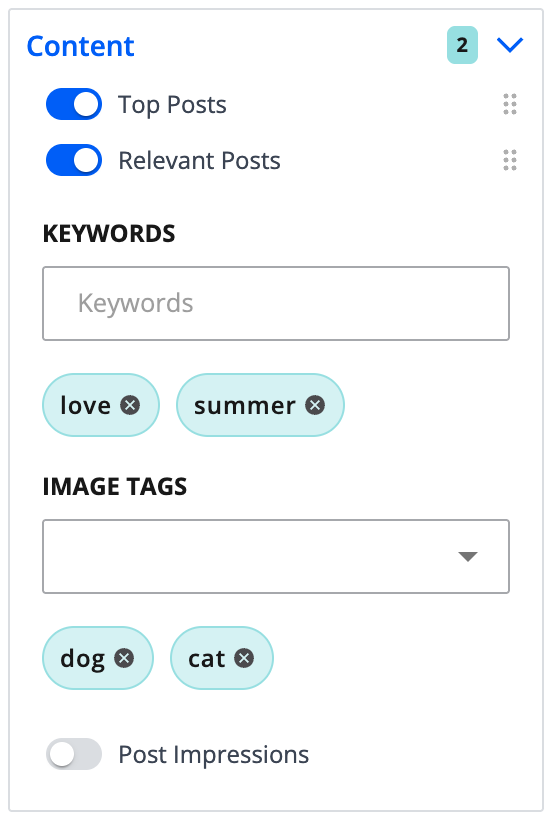Image resolution: width=560 pixels, height=826 pixels.
Task: Enable the Post Impressions toggle
Action: [x=74, y=754]
